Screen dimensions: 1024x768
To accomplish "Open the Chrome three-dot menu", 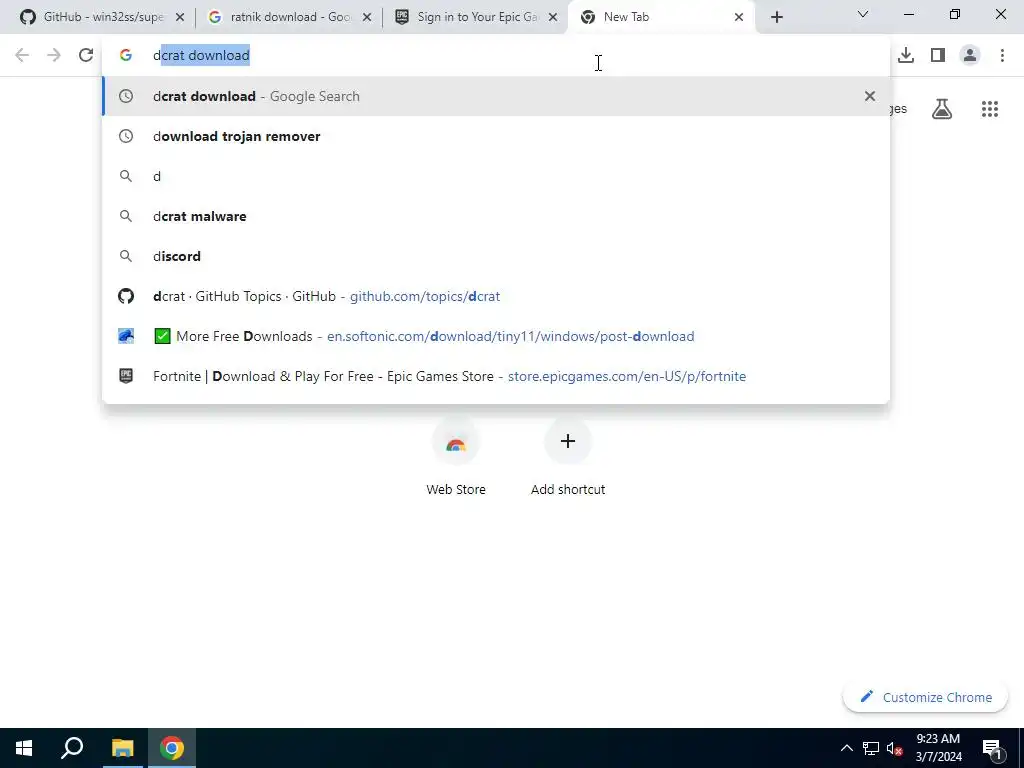I will (1002, 55).
